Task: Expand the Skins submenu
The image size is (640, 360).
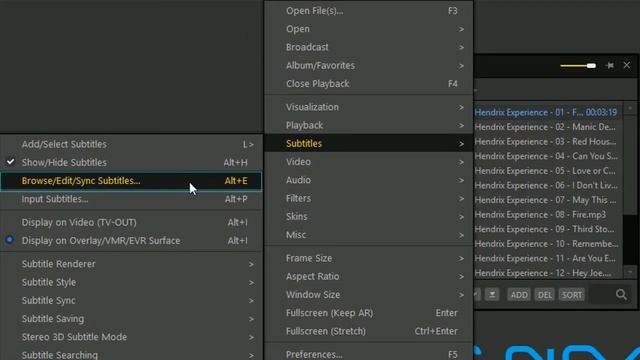Action: click(x=369, y=217)
